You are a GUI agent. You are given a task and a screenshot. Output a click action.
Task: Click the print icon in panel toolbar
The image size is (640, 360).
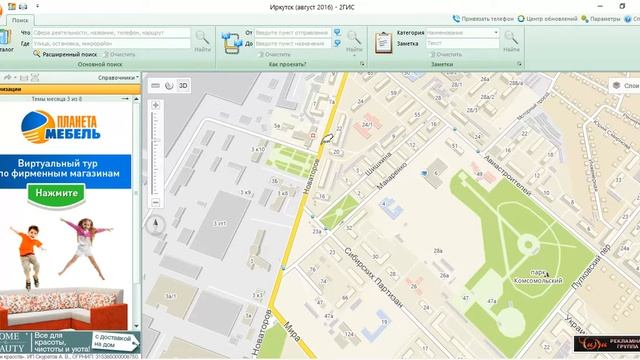pos(35,77)
